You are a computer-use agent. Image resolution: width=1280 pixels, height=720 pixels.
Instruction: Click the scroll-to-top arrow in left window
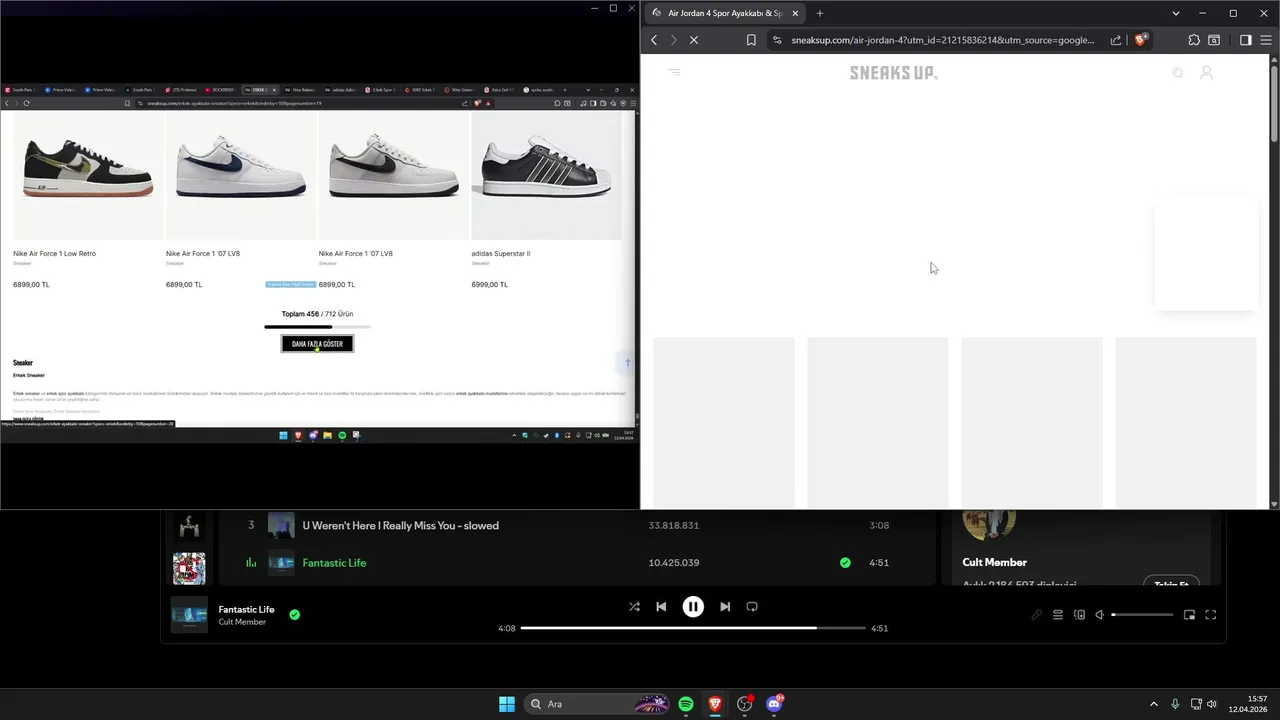point(628,363)
